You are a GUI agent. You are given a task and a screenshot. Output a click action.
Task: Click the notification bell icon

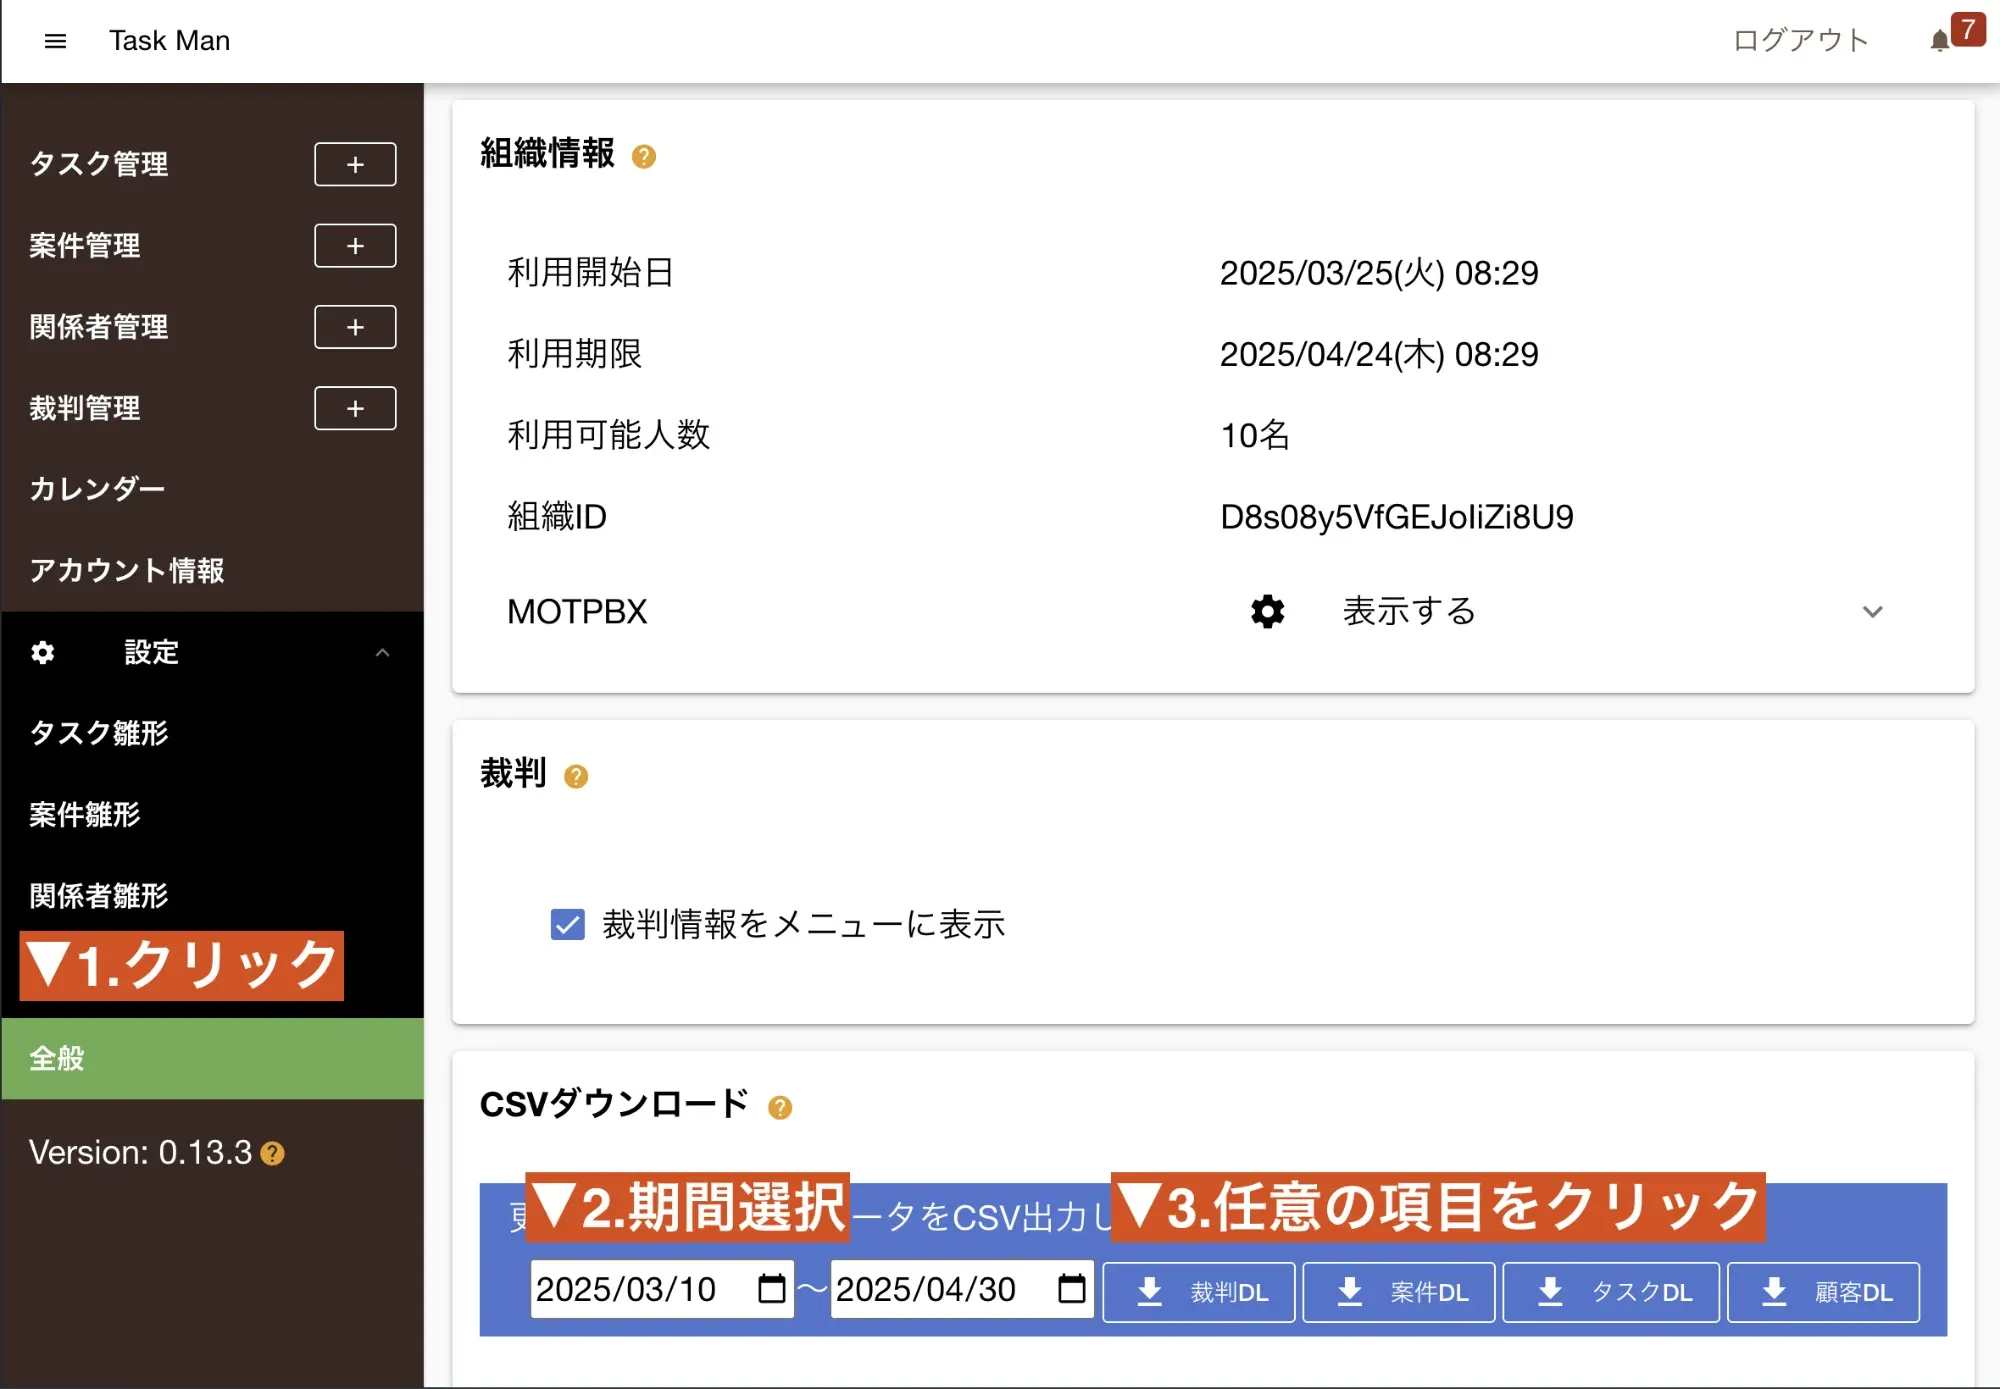(x=1939, y=41)
